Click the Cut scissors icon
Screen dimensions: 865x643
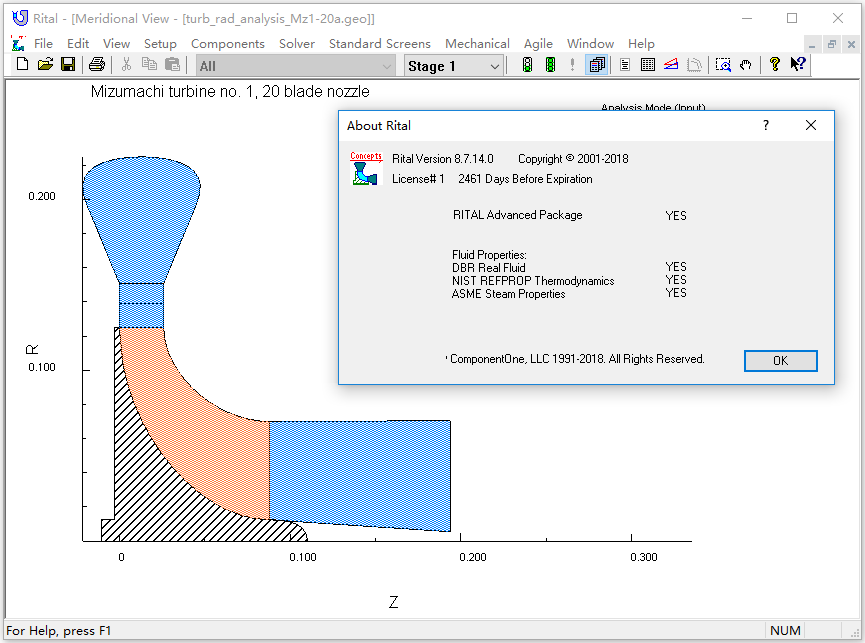pyautogui.click(x=126, y=65)
